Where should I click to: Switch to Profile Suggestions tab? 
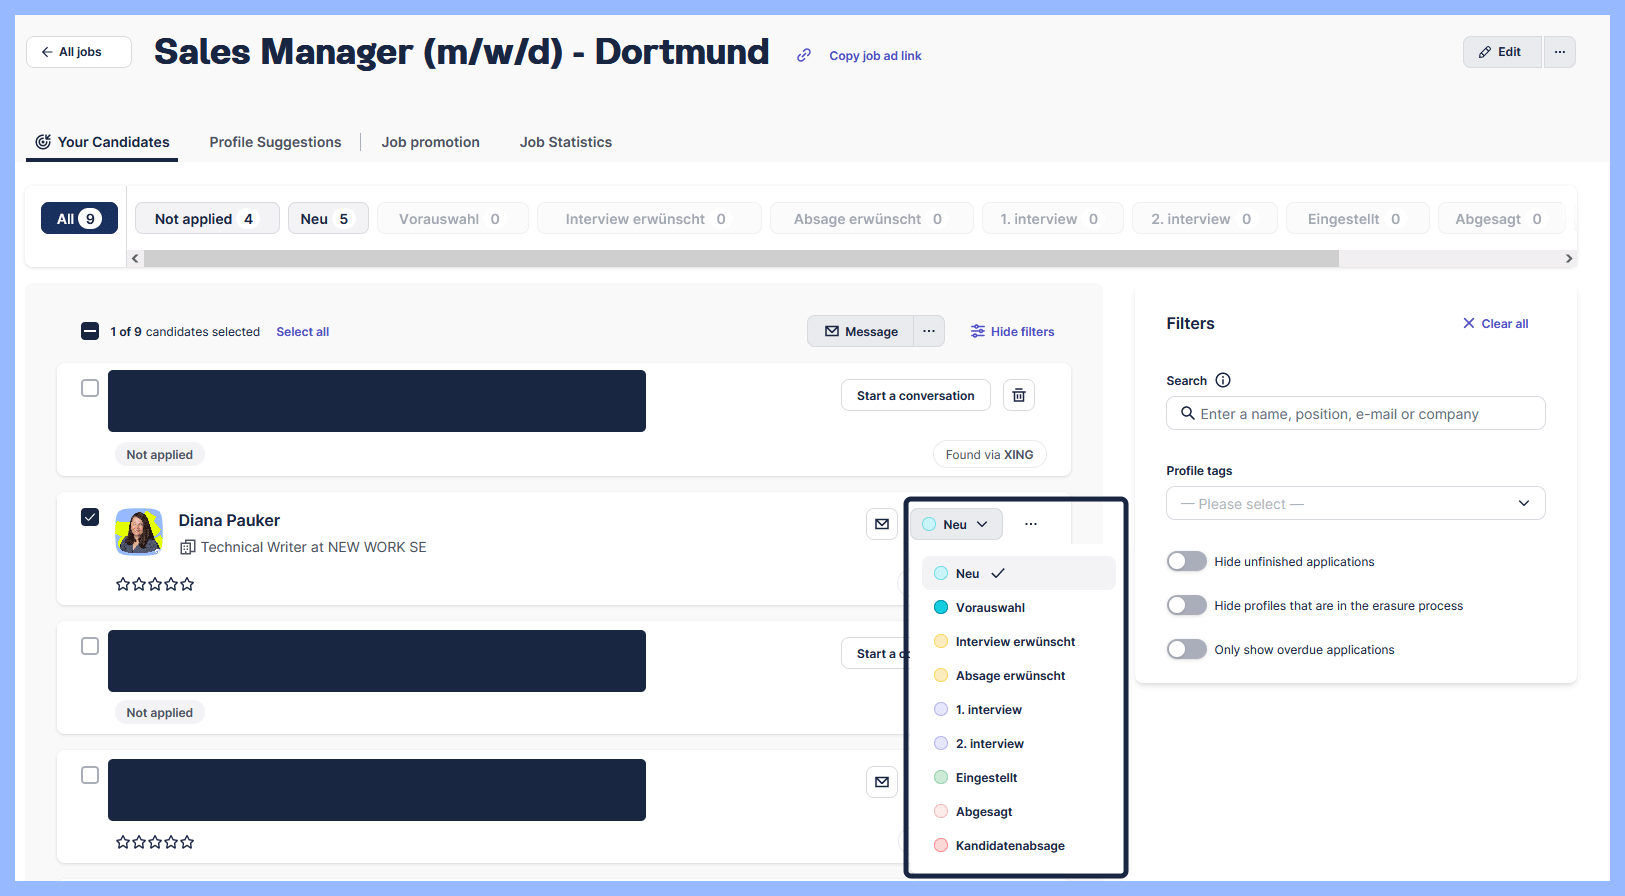pyautogui.click(x=275, y=142)
